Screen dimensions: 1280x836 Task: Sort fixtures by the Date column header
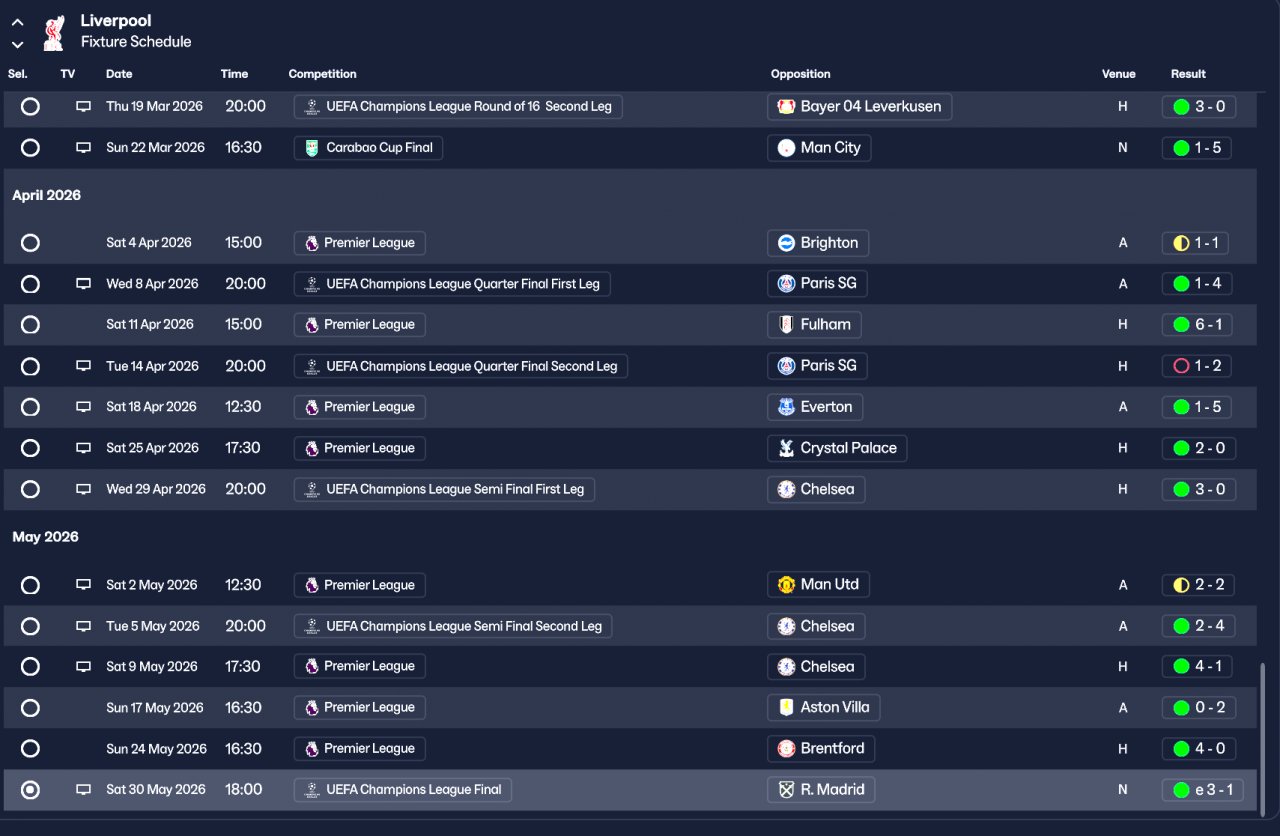tap(119, 74)
